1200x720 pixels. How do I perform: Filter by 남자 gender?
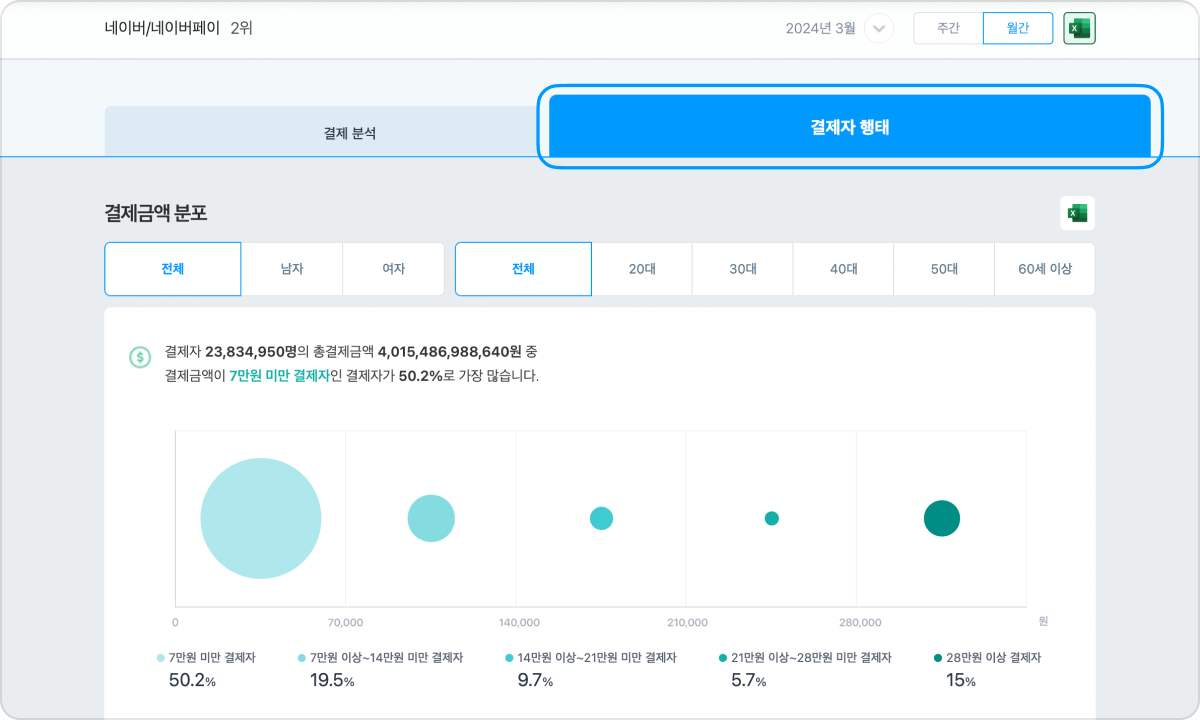tap(292, 269)
